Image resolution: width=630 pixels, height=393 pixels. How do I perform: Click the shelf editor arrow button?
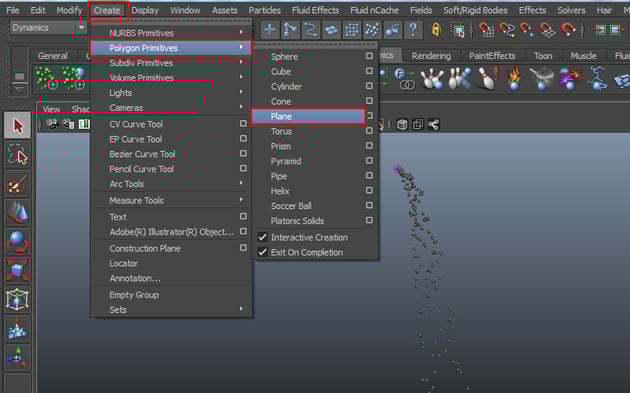[19, 89]
